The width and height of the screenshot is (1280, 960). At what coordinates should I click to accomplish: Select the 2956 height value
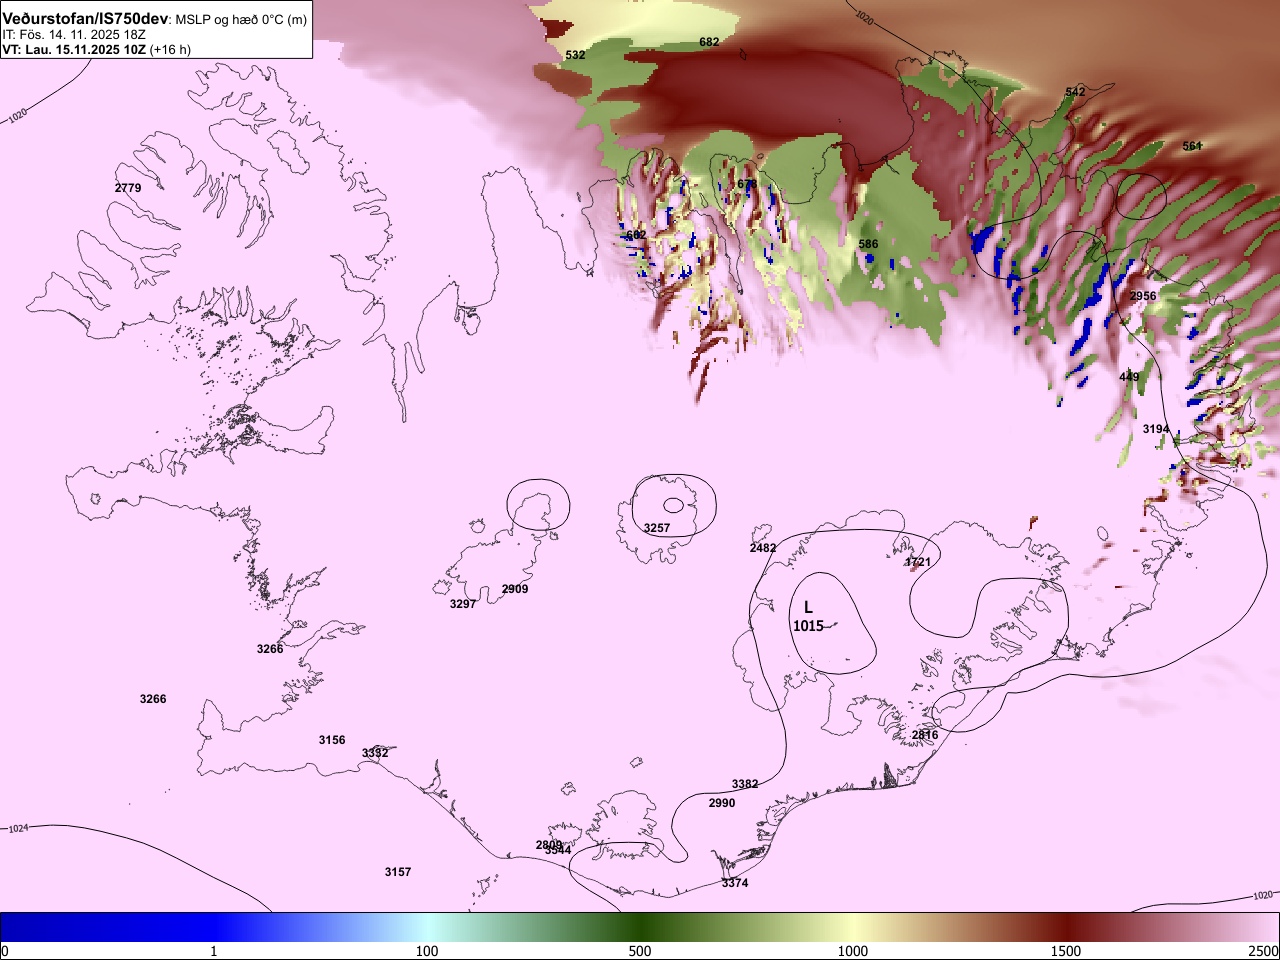pyautogui.click(x=1143, y=296)
